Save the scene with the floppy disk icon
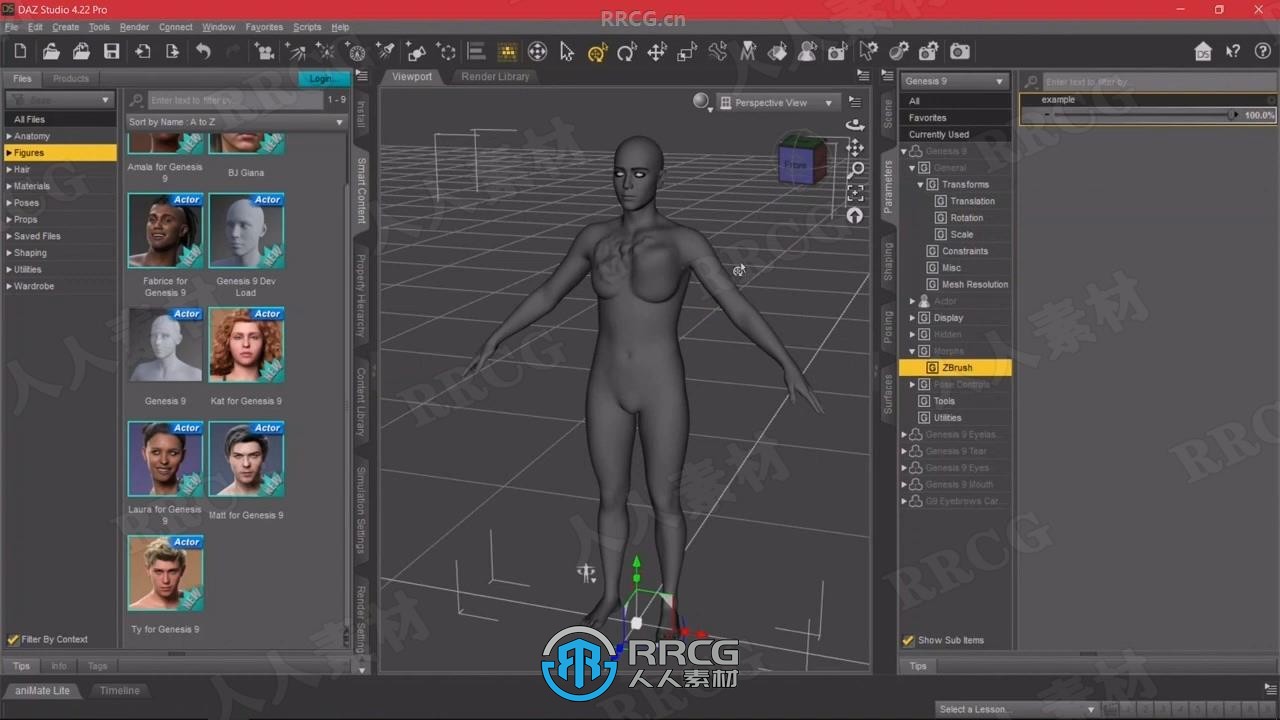 click(112, 51)
